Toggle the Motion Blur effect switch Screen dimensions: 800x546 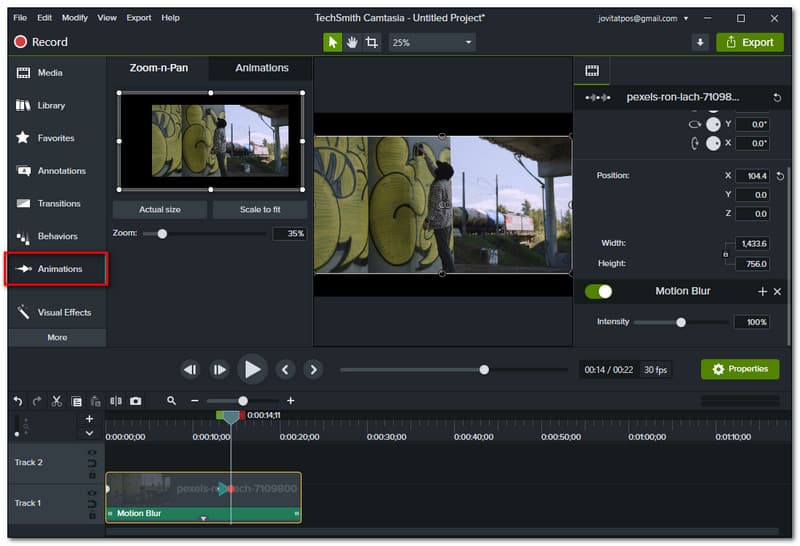(599, 291)
